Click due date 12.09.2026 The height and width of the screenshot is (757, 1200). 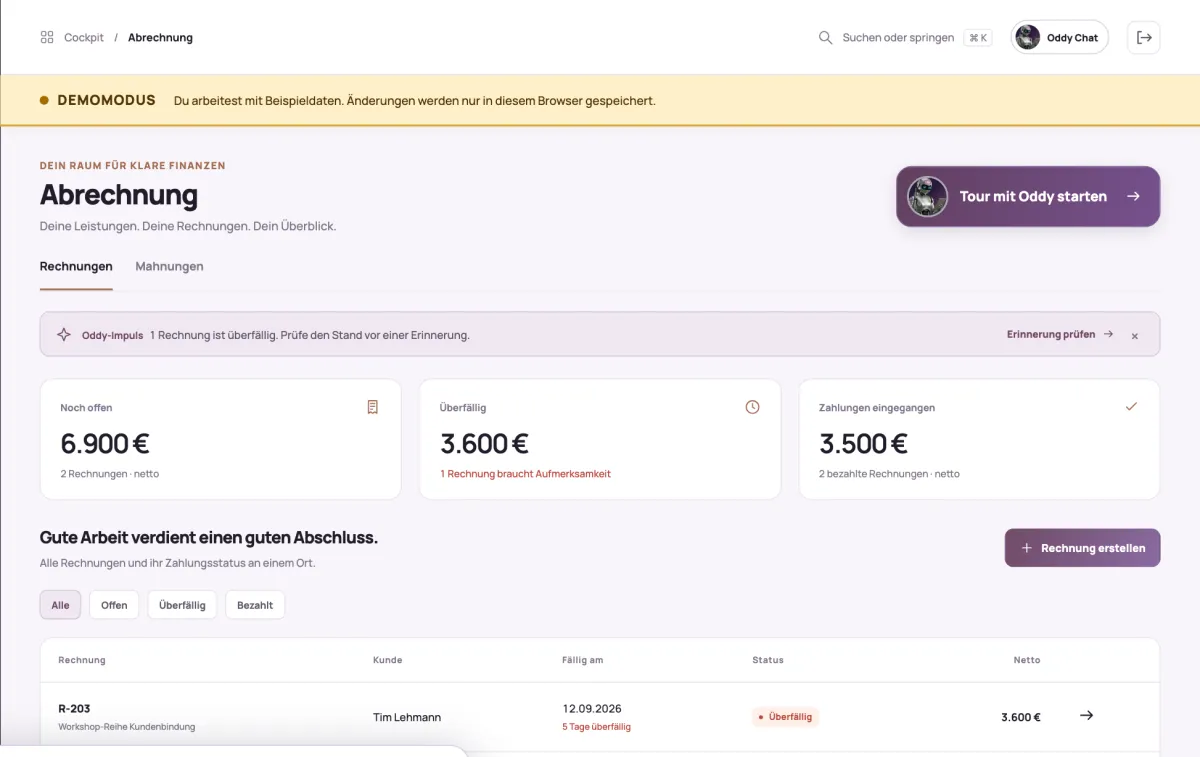click(x=592, y=708)
